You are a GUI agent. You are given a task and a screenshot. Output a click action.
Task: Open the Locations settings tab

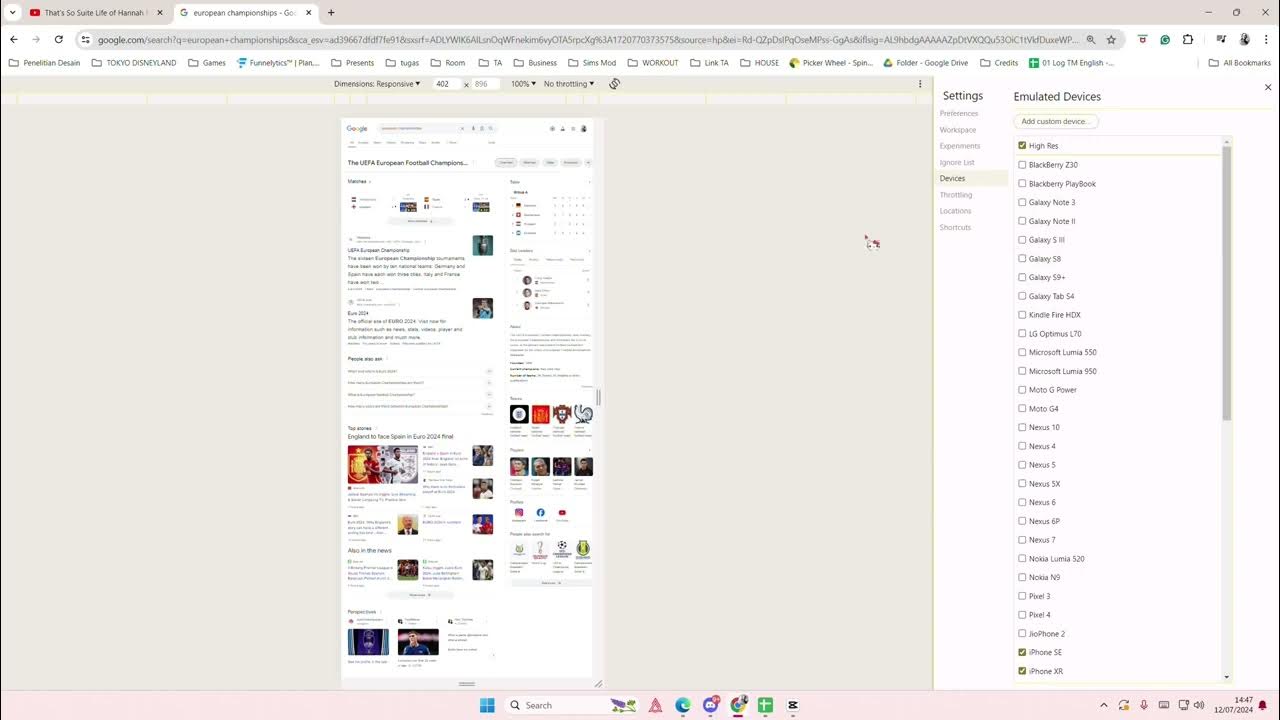(955, 211)
